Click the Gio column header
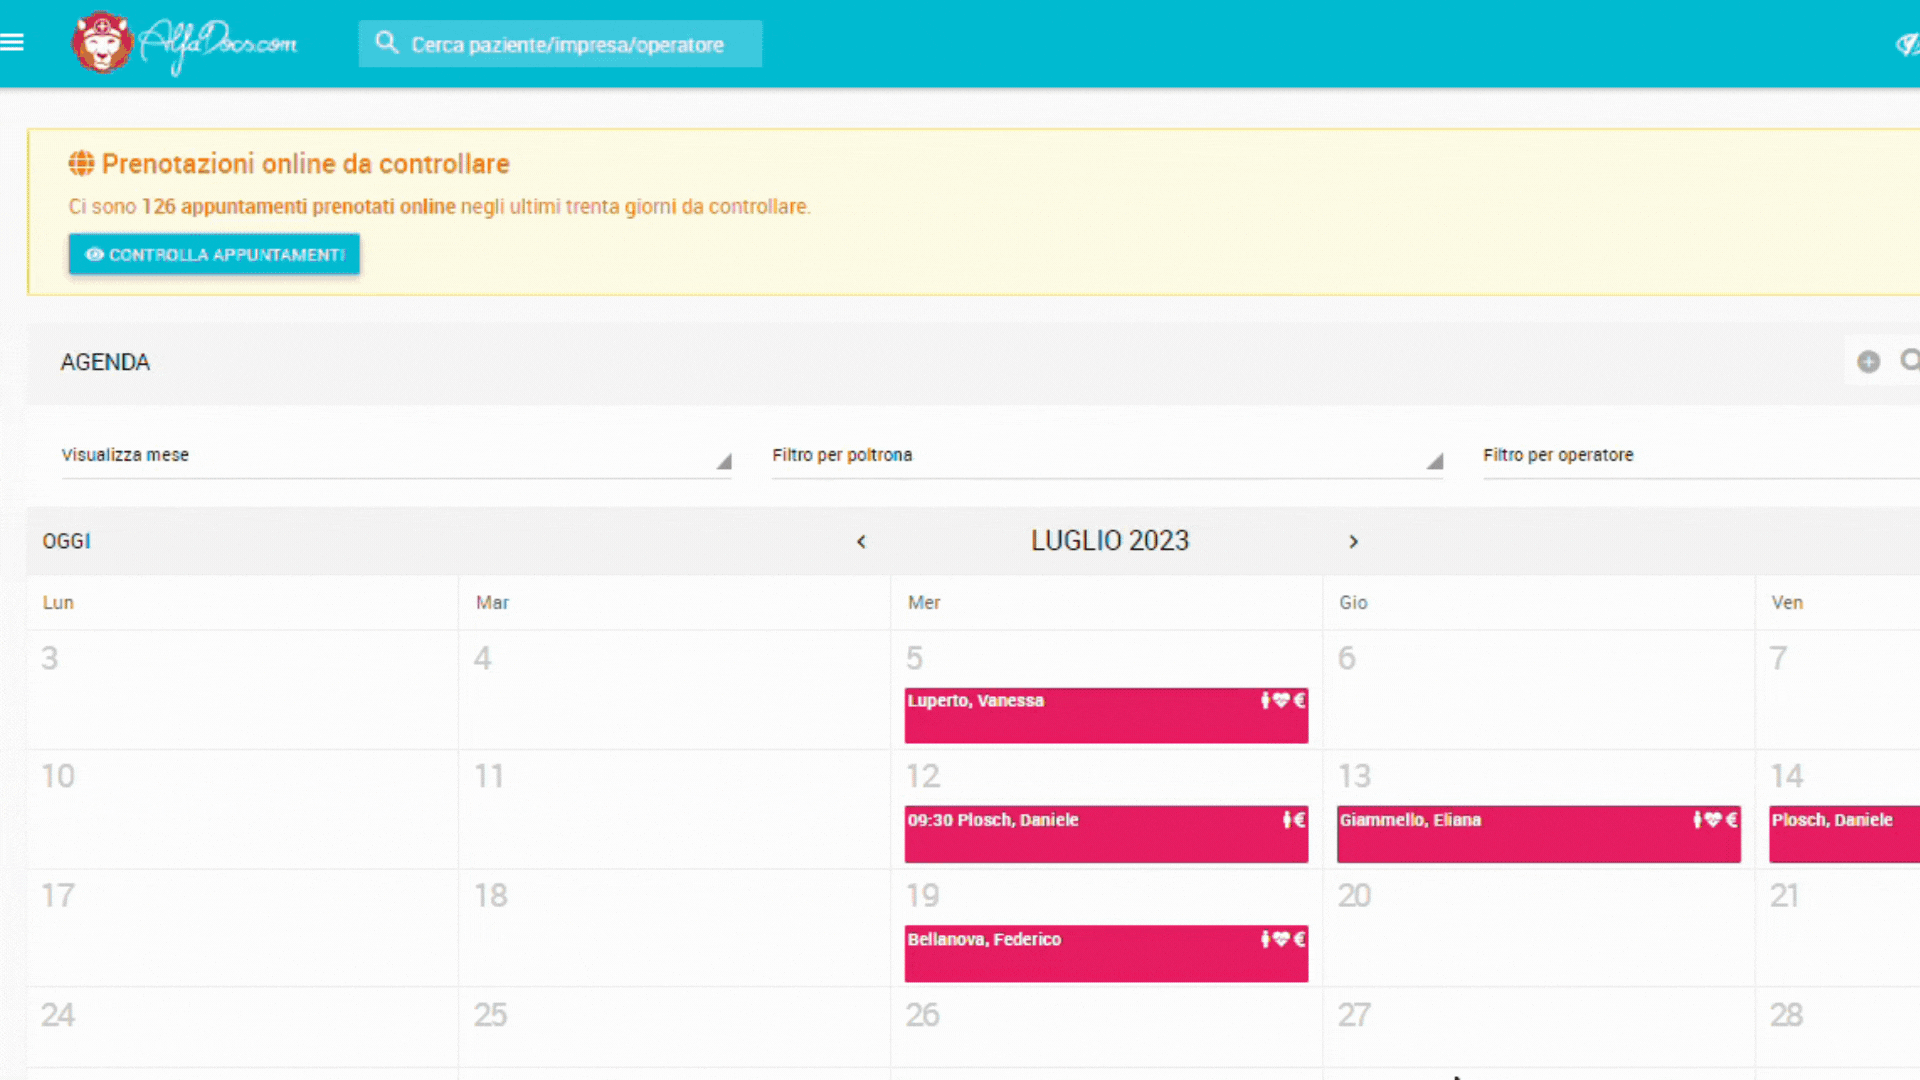This screenshot has width=1920, height=1080. [1354, 603]
